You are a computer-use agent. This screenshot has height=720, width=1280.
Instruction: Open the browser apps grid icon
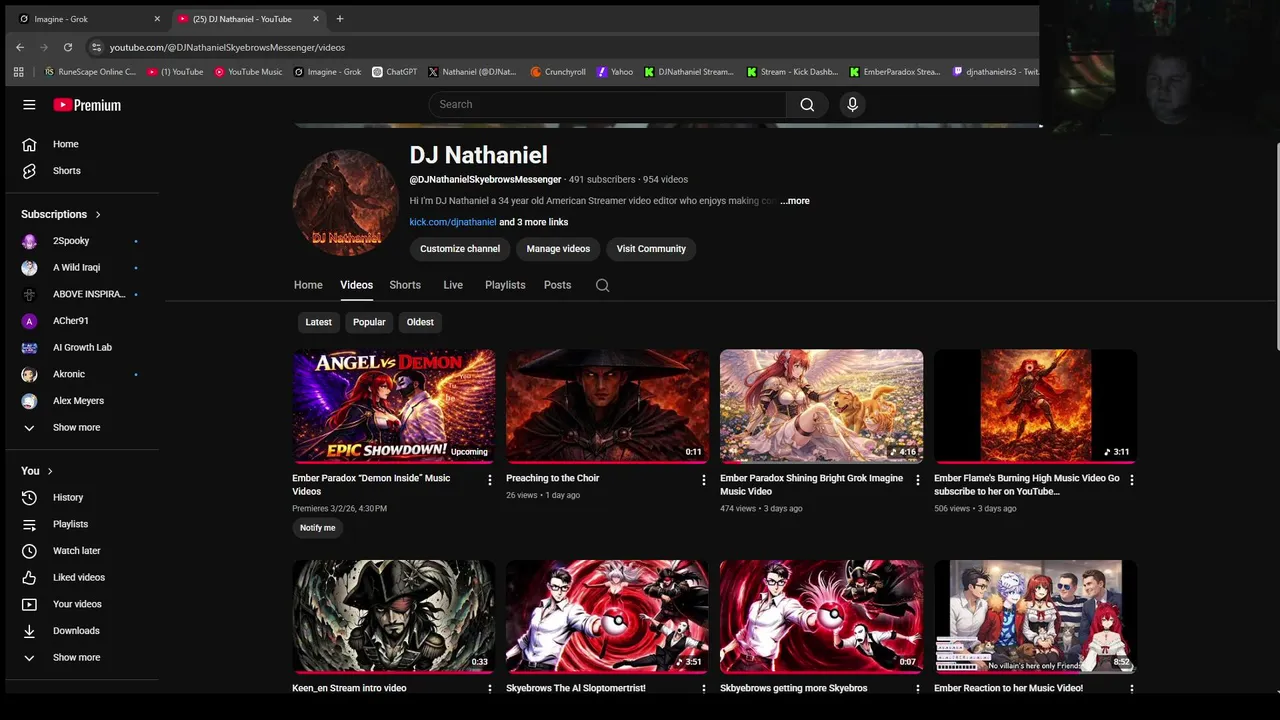18,72
